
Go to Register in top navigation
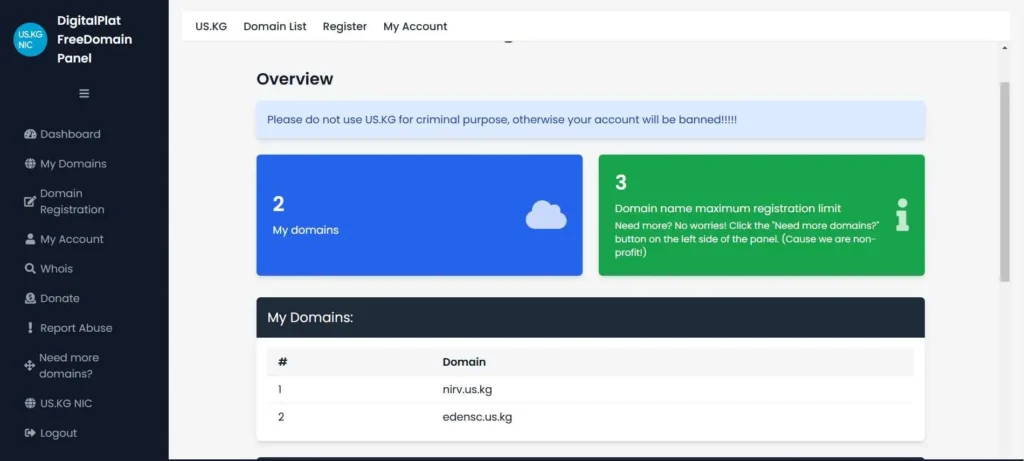pyautogui.click(x=344, y=26)
